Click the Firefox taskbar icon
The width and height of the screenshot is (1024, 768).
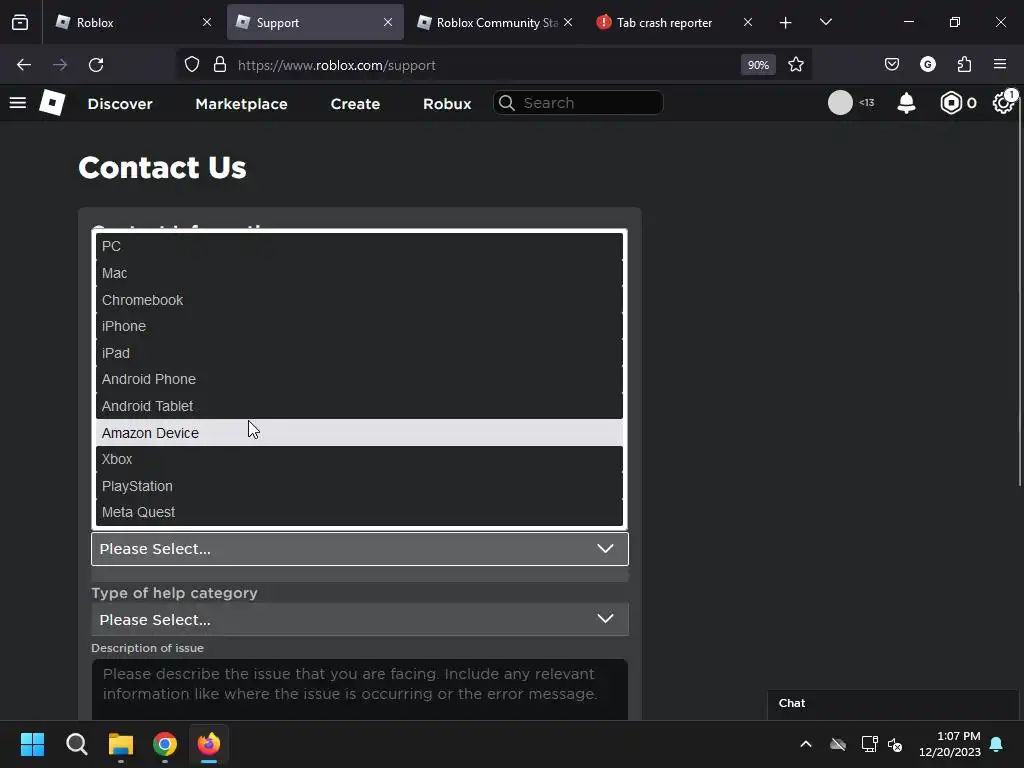(209, 744)
